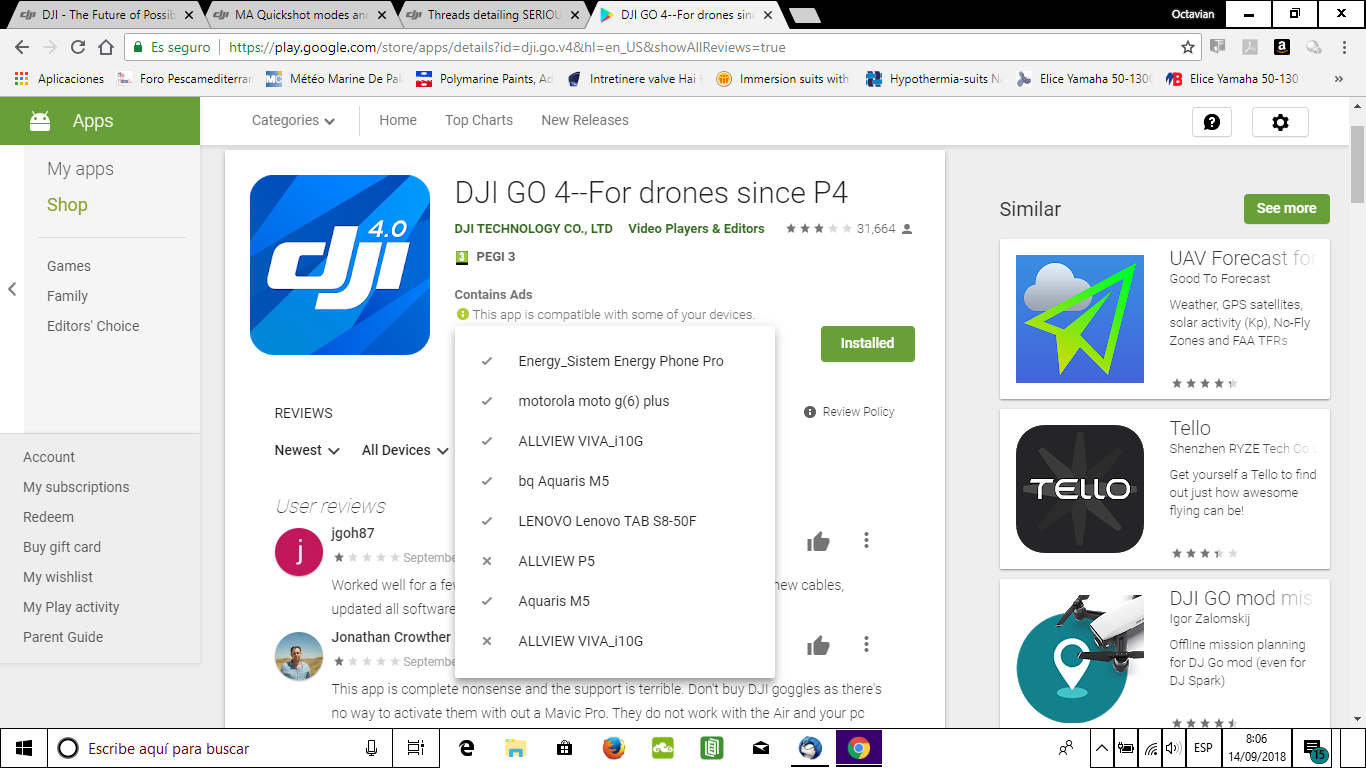Open the Polymarine Paints bookmark

point(484,78)
